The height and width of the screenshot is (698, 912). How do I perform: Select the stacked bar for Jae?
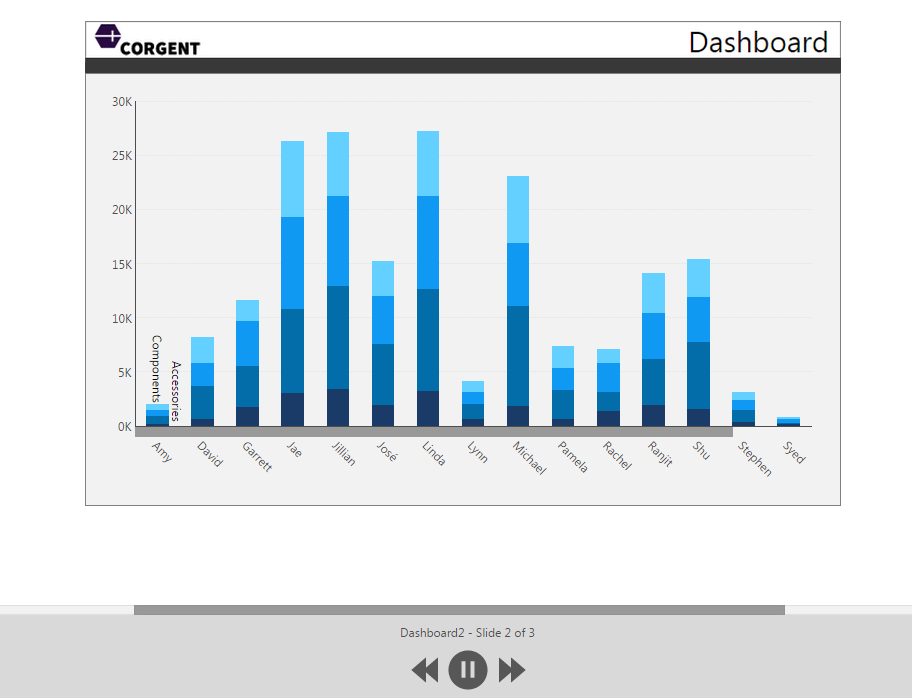click(x=293, y=284)
